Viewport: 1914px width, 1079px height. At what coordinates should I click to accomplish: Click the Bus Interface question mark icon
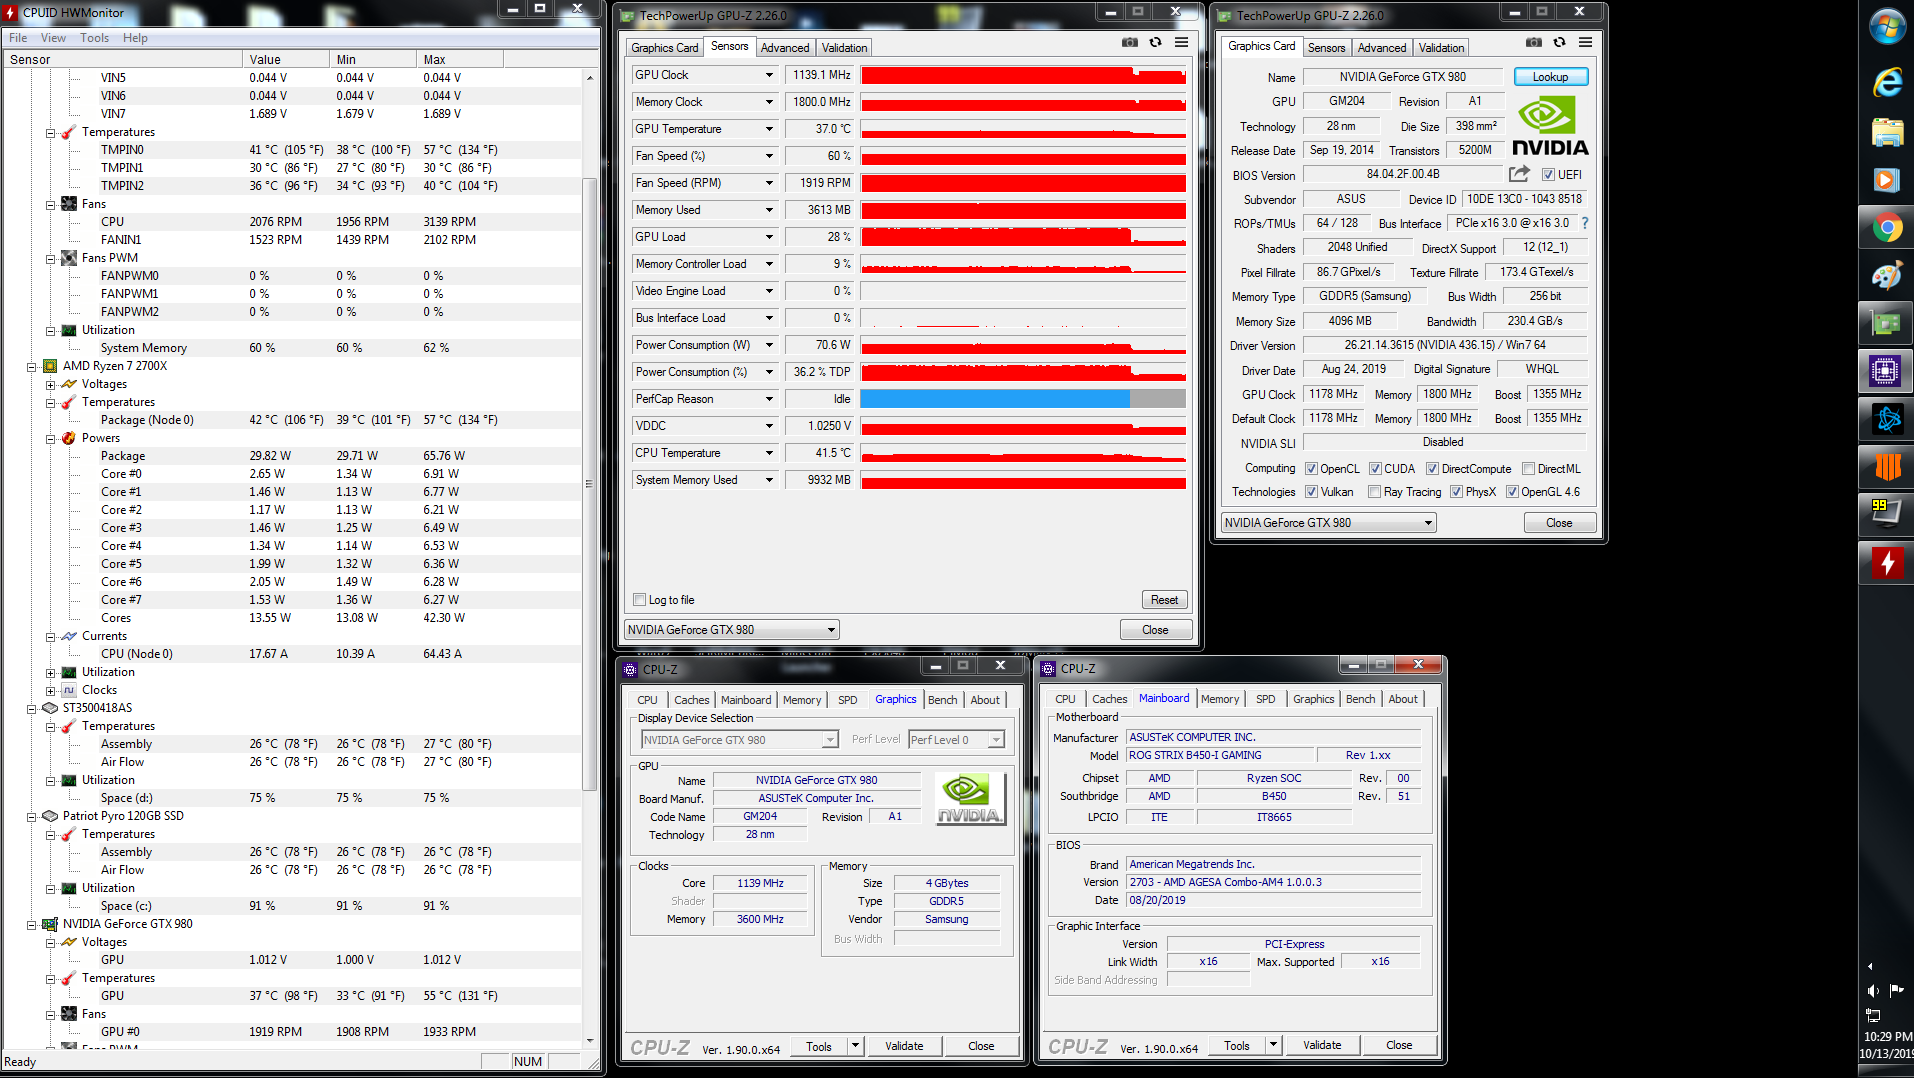pyautogui.click(x=1584, y=223)
